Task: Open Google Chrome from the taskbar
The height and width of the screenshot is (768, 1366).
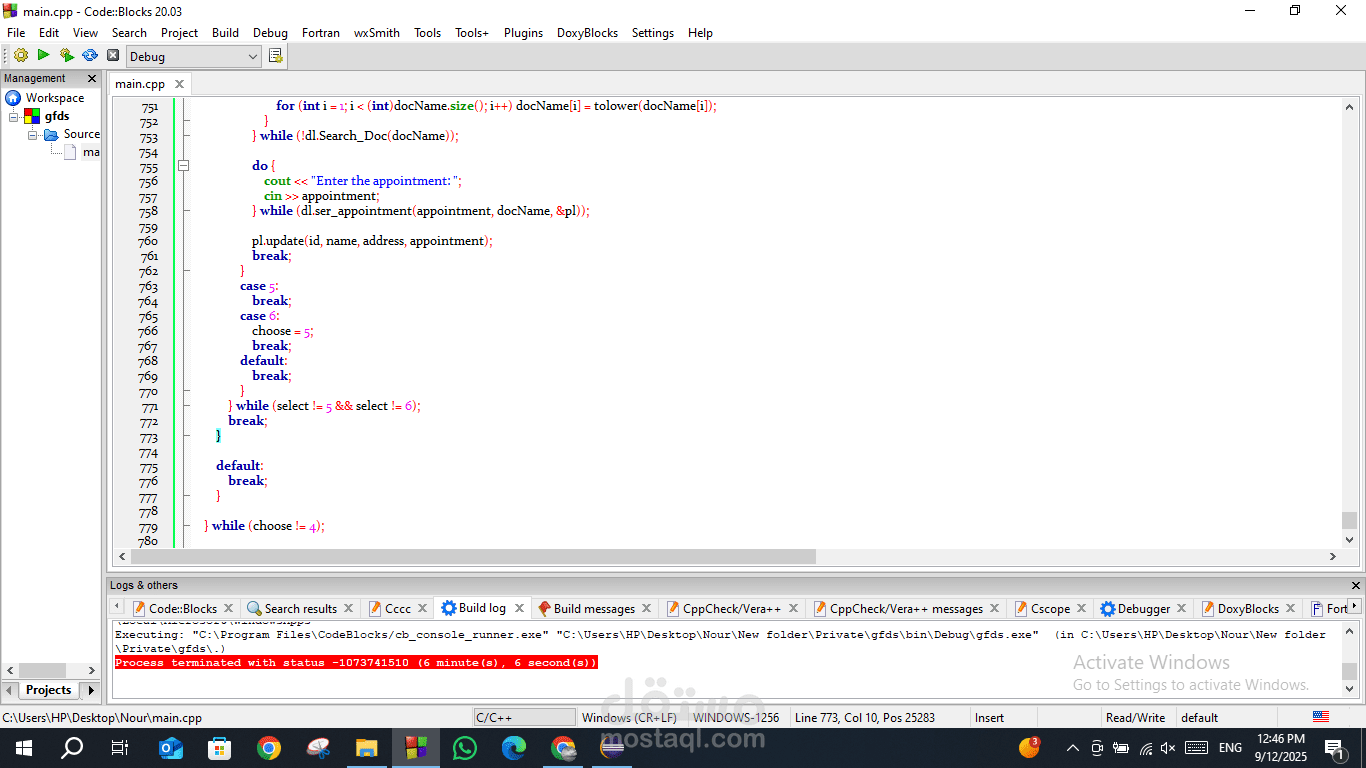Action: tap(269, 747)
